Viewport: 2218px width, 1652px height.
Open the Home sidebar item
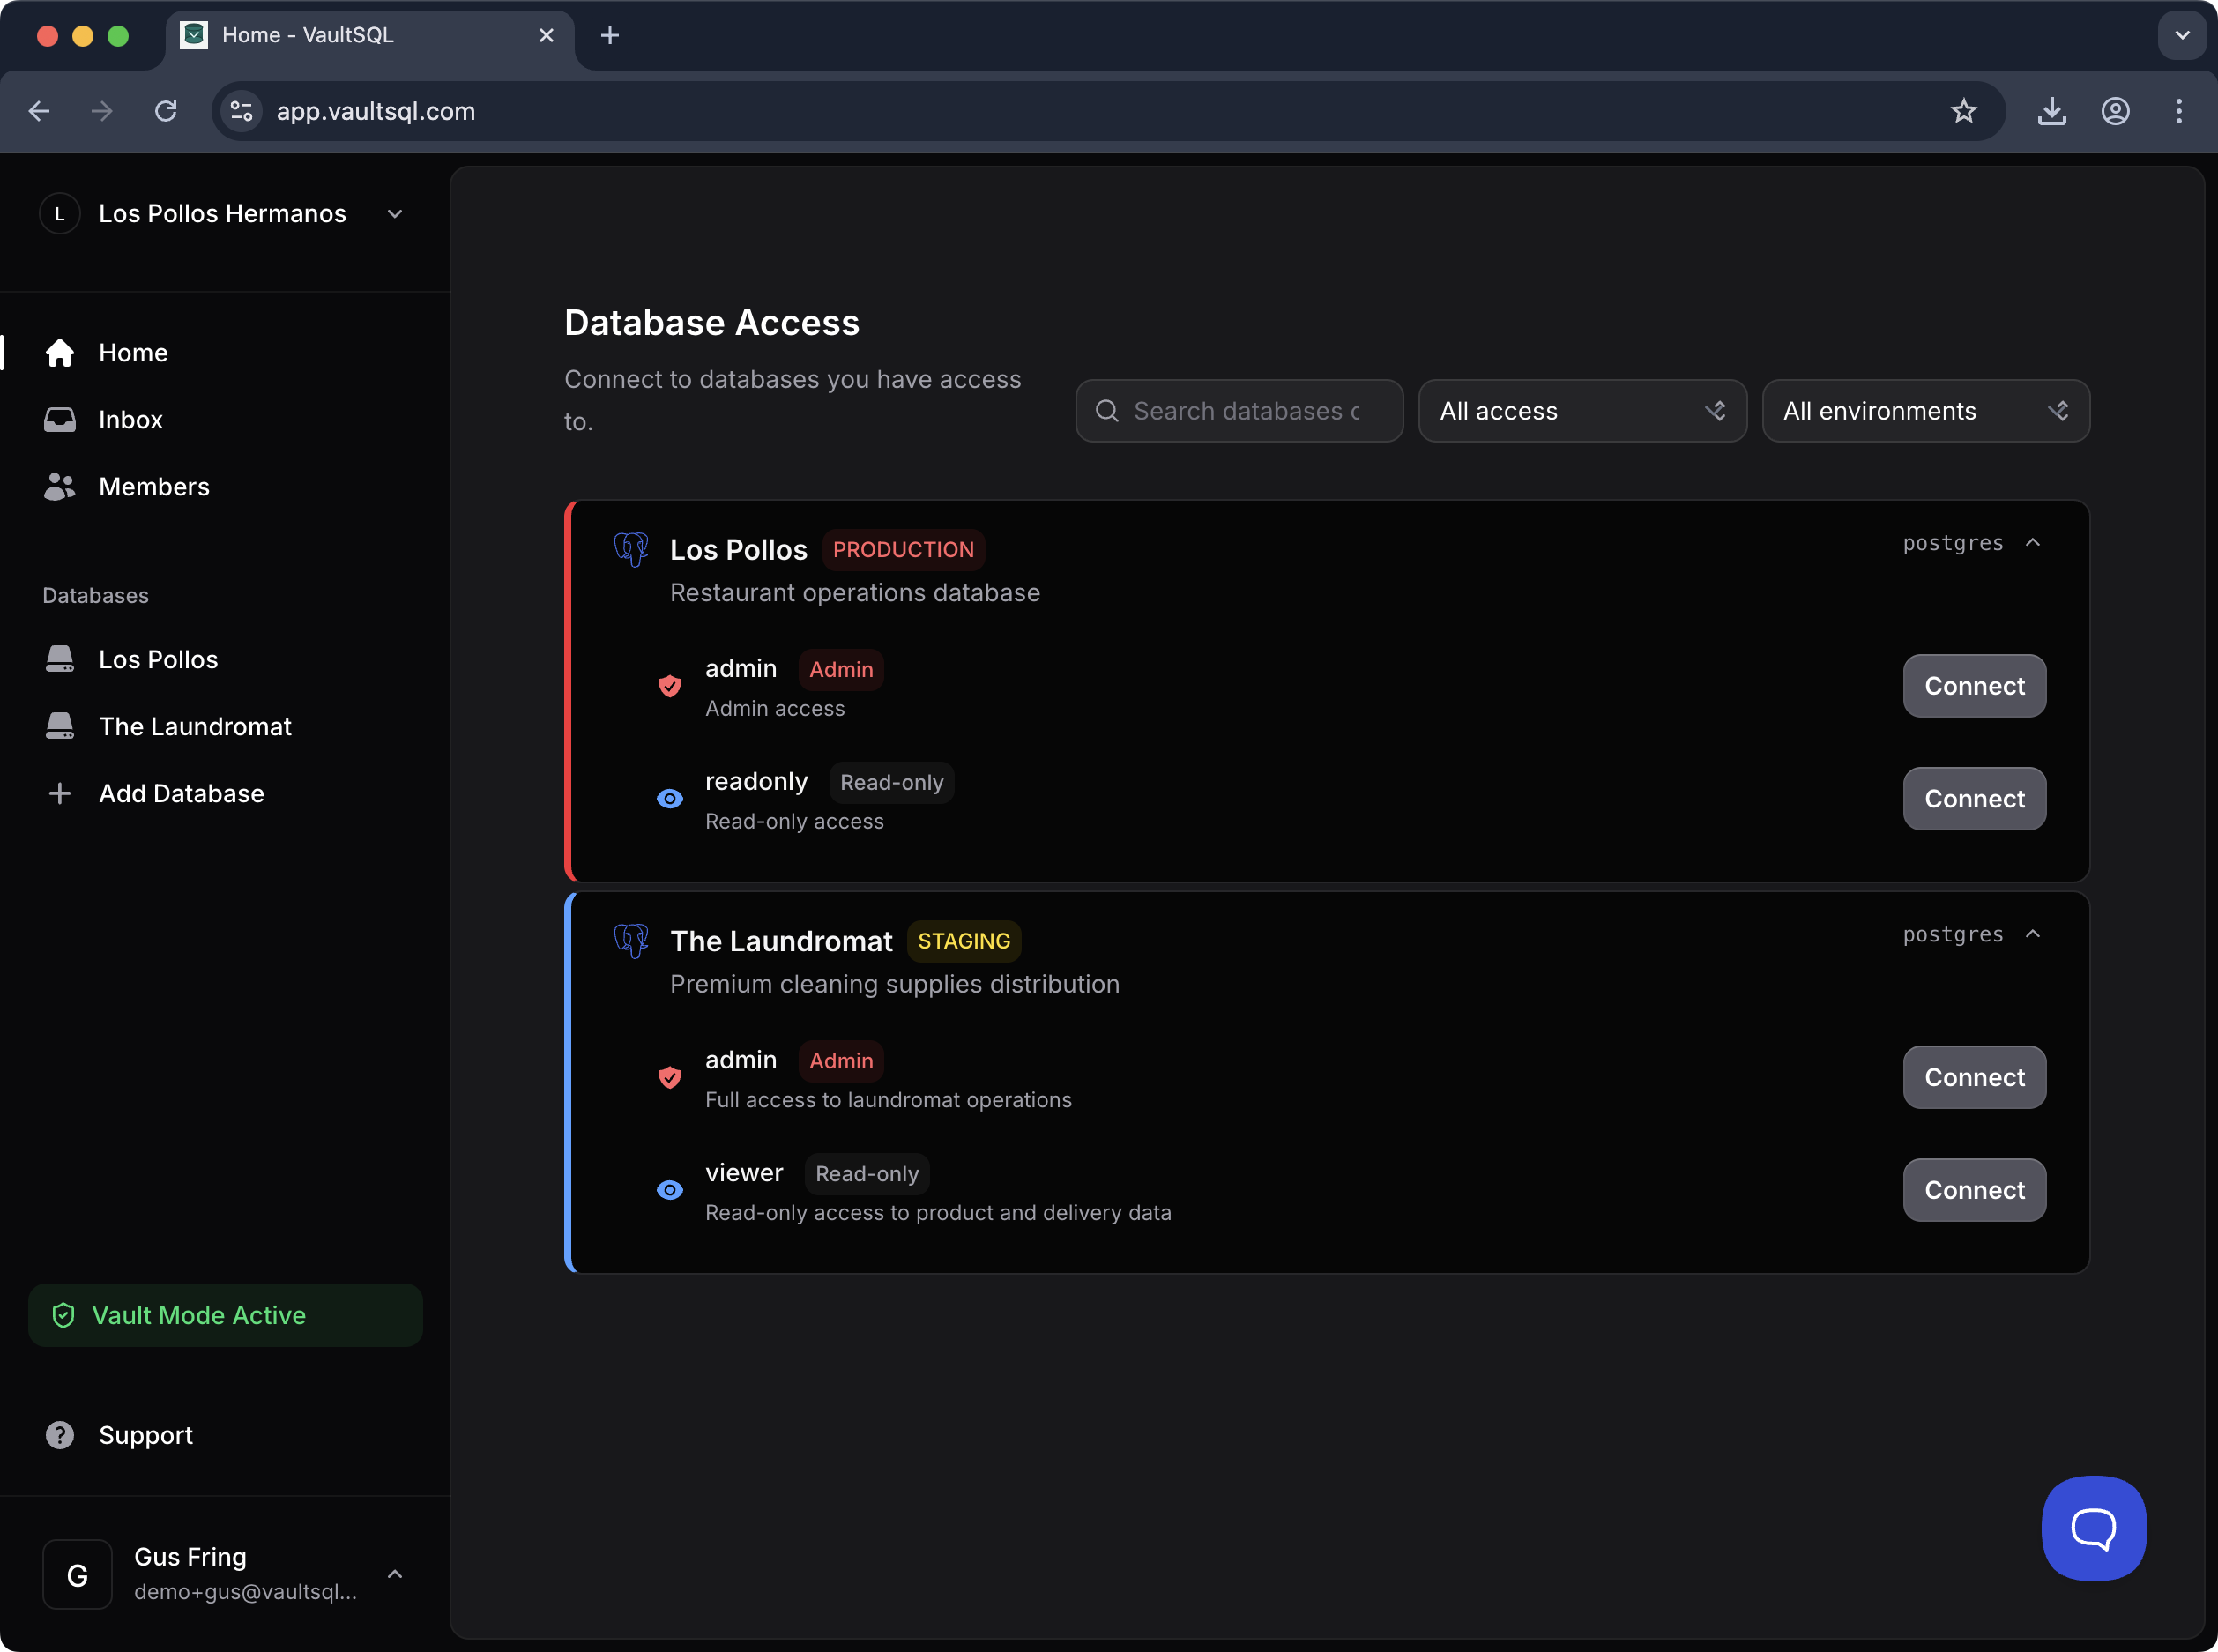point(133,353)
